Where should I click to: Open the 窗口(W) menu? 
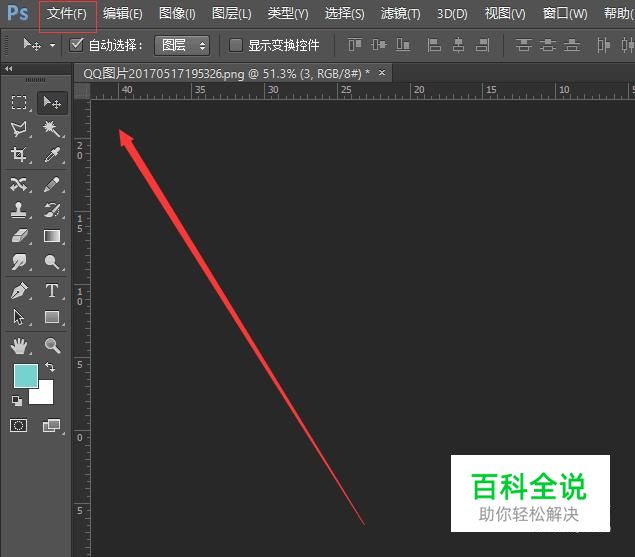[x=565, y=14]
